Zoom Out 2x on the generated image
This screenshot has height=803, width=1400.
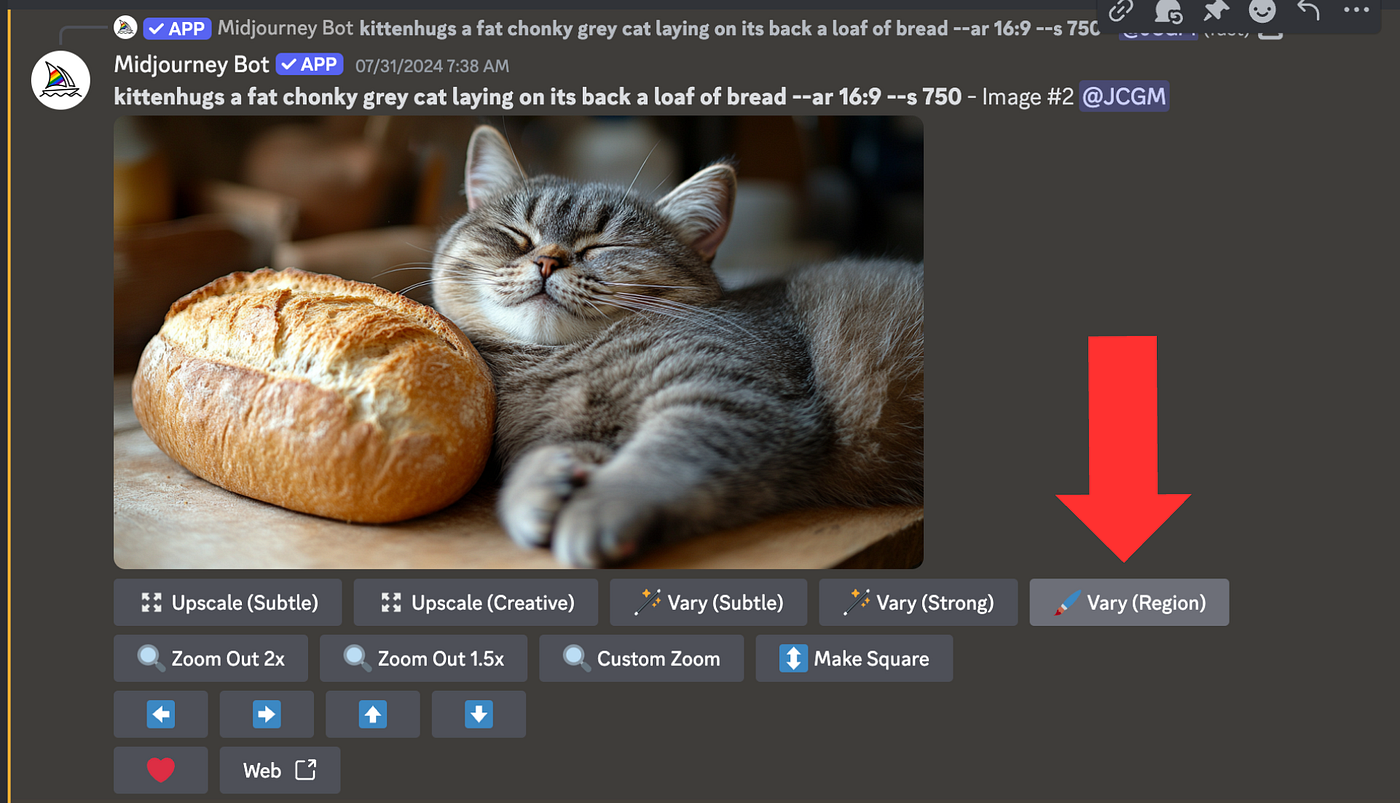click(x=210, y=658)
